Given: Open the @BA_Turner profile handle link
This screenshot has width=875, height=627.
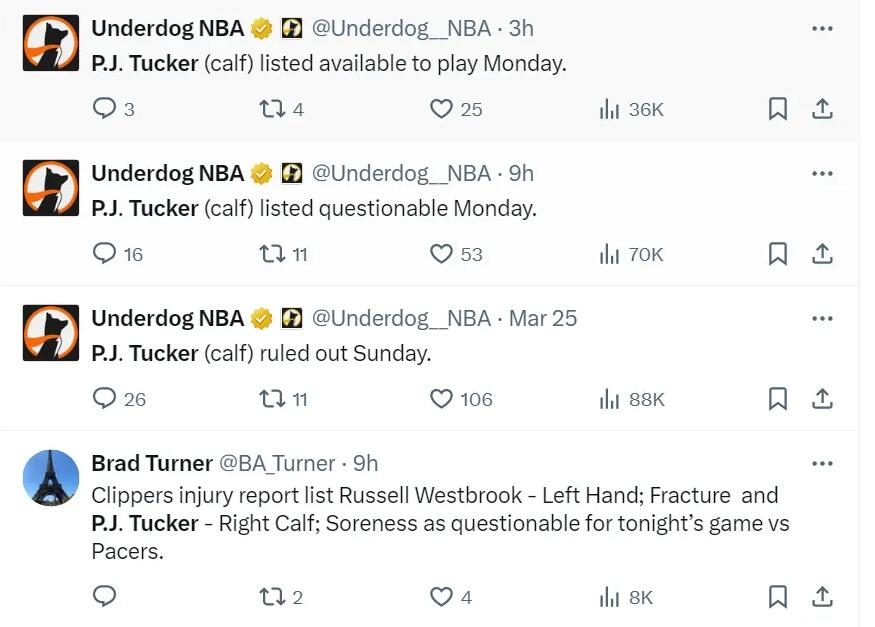Looking at the screenshot, I should [x=277, y=463].
